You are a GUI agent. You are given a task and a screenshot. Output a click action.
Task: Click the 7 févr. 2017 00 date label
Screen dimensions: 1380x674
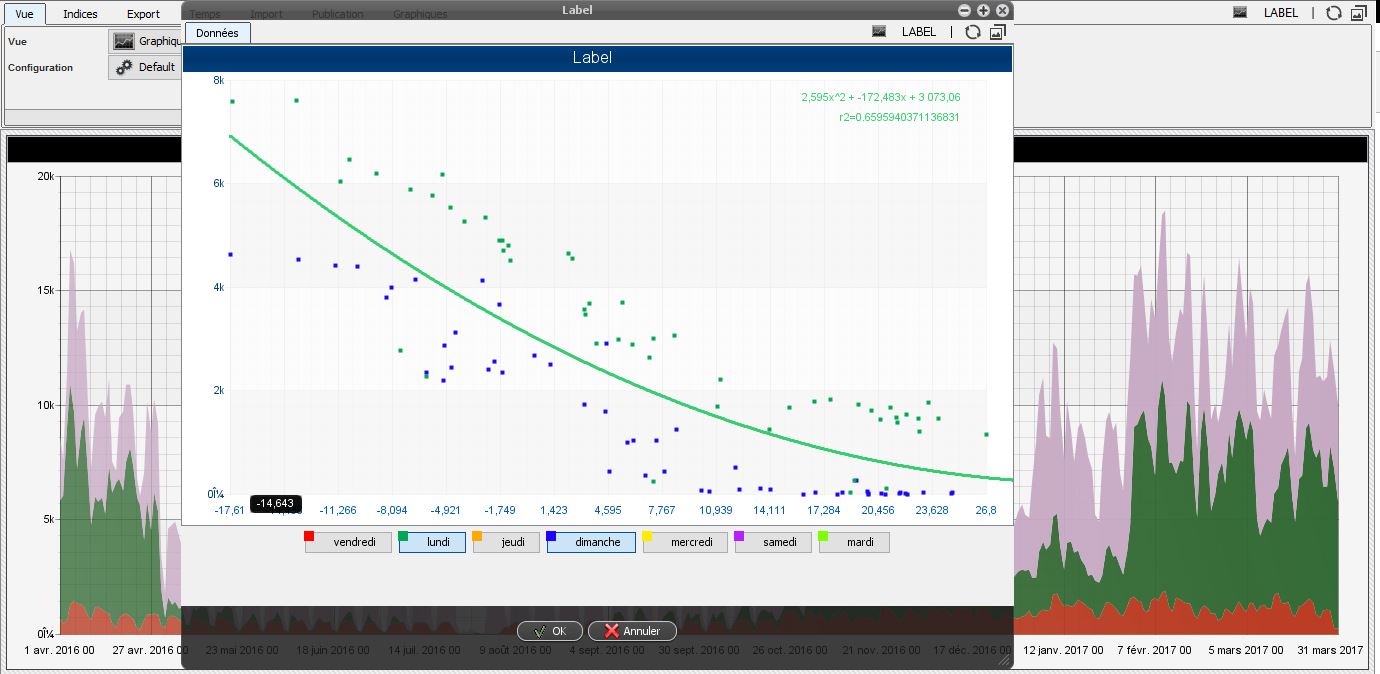click(1156, 650)
